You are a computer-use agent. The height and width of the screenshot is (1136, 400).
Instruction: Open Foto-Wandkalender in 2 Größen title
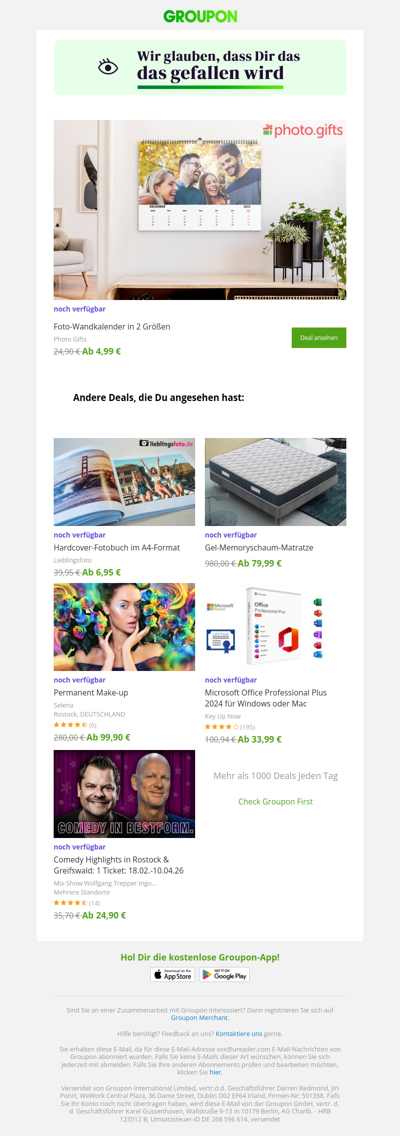point(112,326)
